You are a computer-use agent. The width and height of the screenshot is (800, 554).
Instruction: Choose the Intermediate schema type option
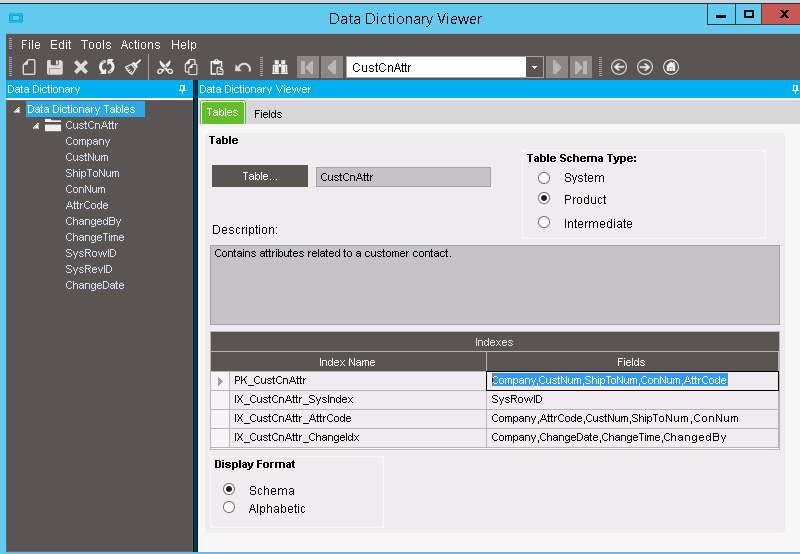pyautogui.click(x=544, y=223)
